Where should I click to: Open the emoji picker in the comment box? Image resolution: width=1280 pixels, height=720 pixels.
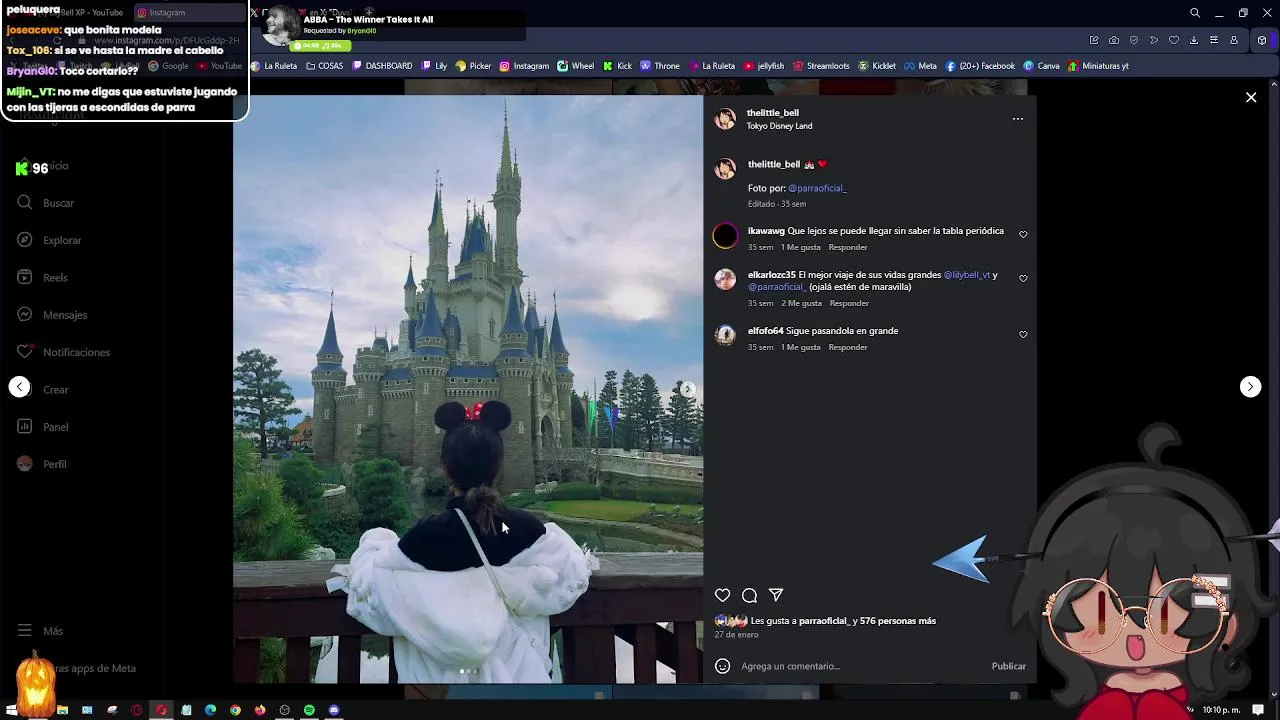coord(722,666)
